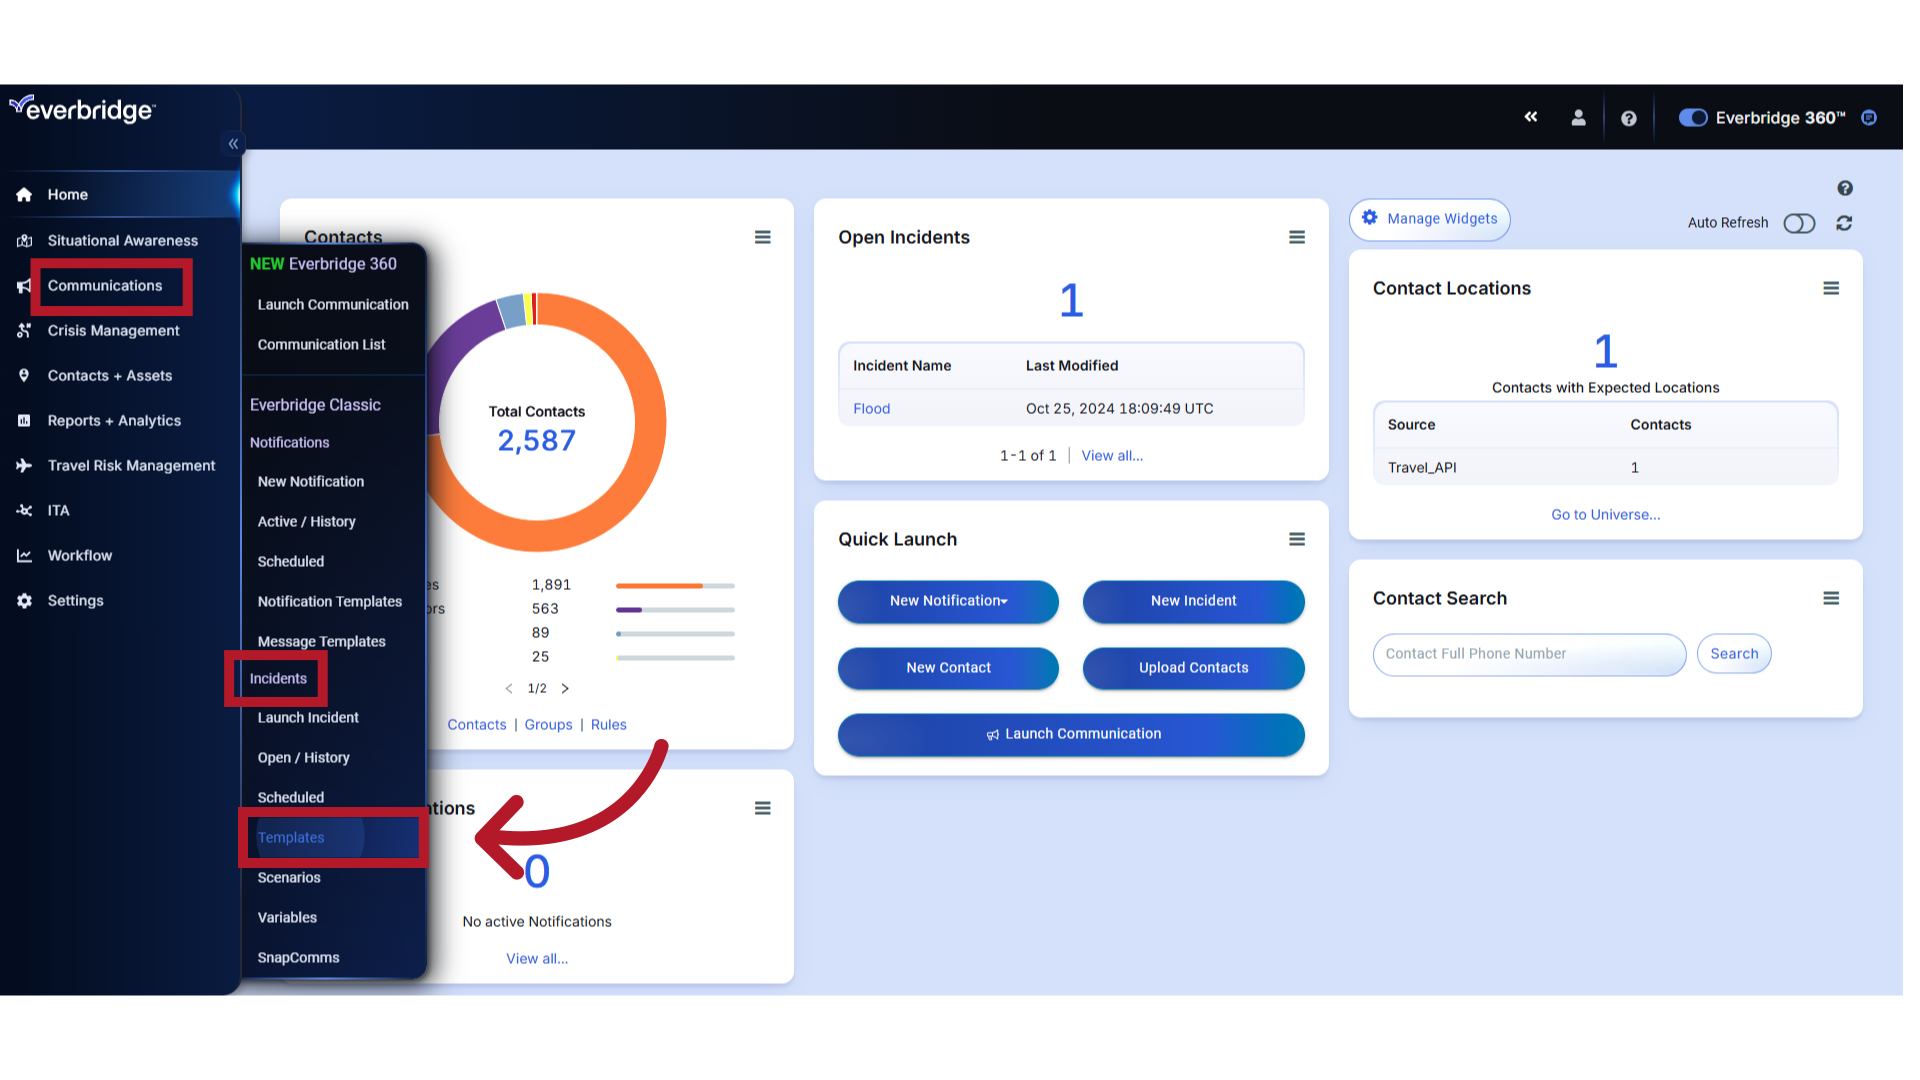
Task: Open help question mark in top bar
Action: pyautogui.click(x=1629, y=118)
